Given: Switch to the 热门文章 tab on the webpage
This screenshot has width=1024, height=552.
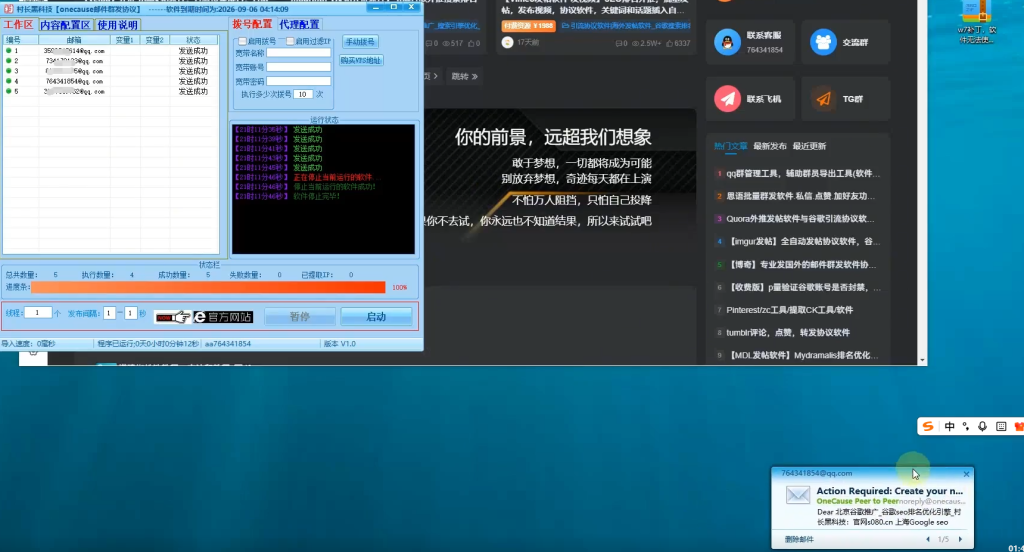Looking at the screenshot, I should [730, 146].
